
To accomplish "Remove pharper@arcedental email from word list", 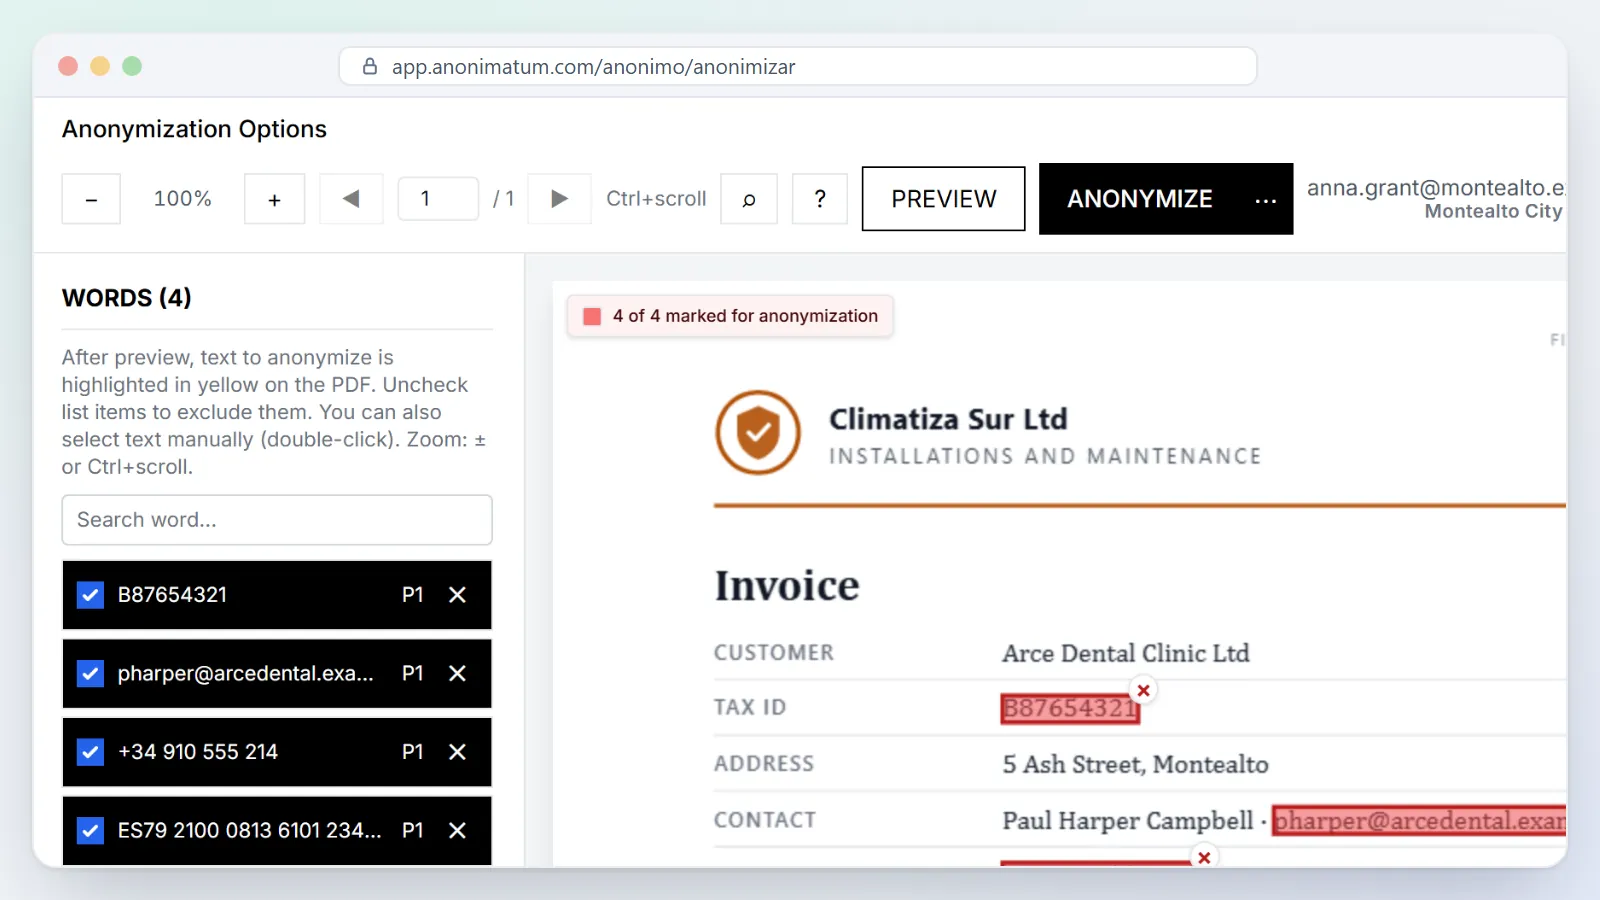I will (x=457, y=673).
